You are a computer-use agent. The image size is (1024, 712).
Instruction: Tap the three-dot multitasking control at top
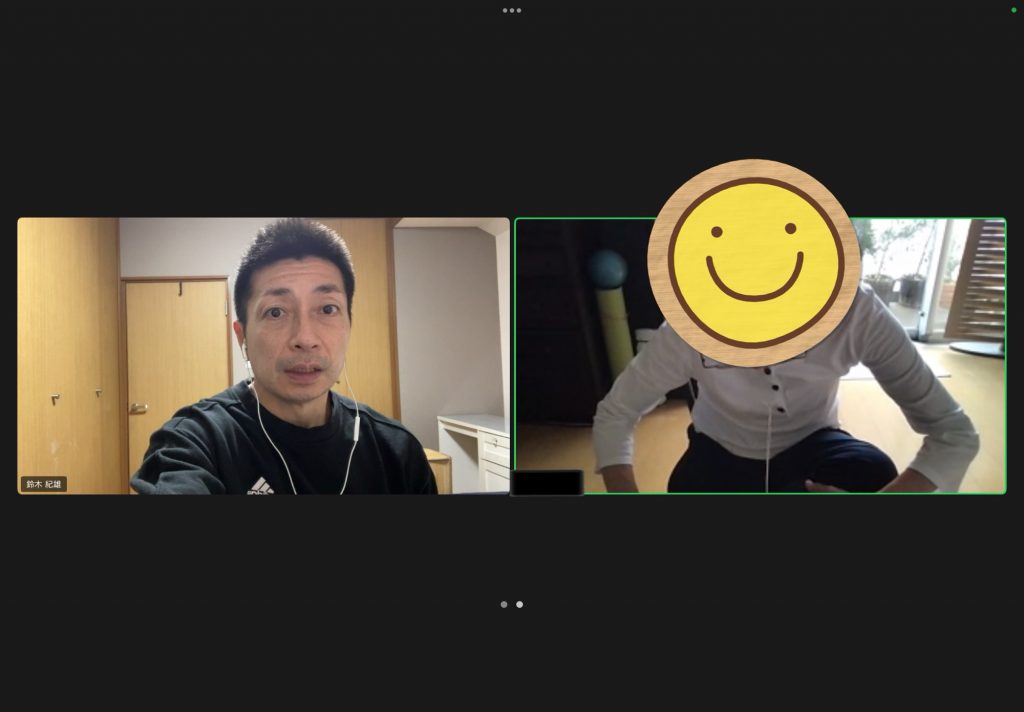512,10
